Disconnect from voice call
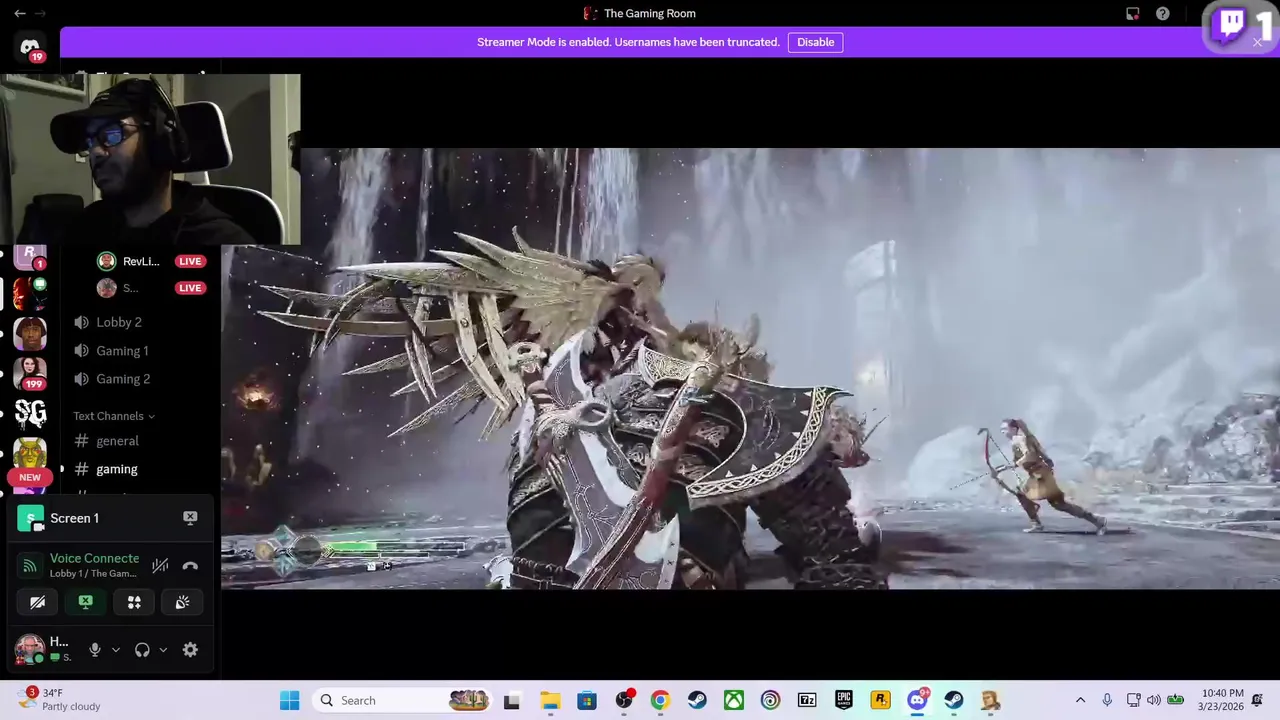The height and width of the screenshot is (720, 1280). pos(190,566)
